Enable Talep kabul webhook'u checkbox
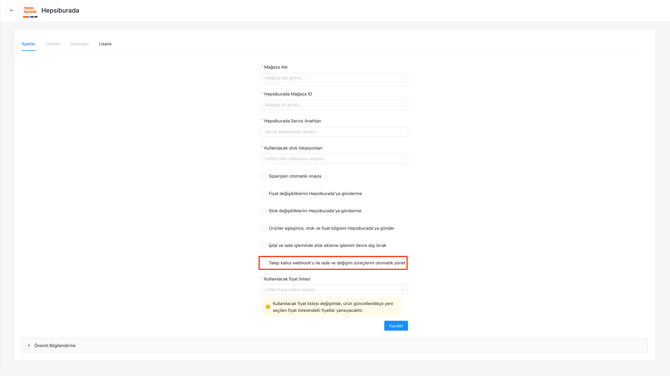This screenshot has height=376, width=670. point(264,263)
